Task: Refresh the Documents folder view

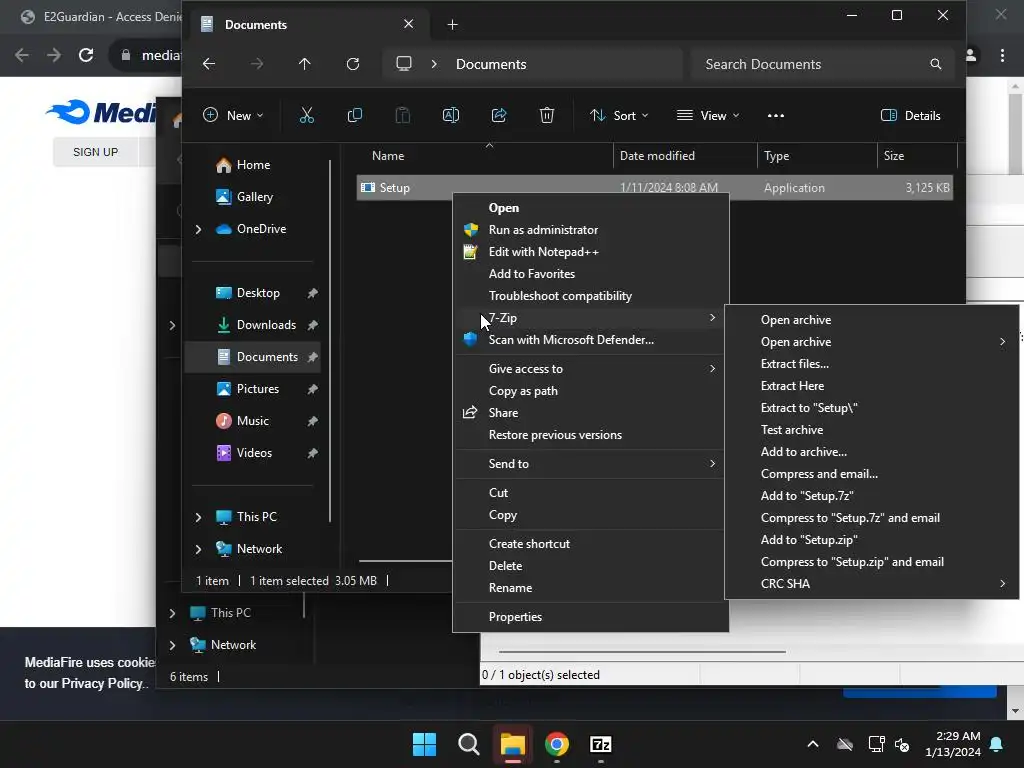Action: pyautogui.click(x=353, y=64)
